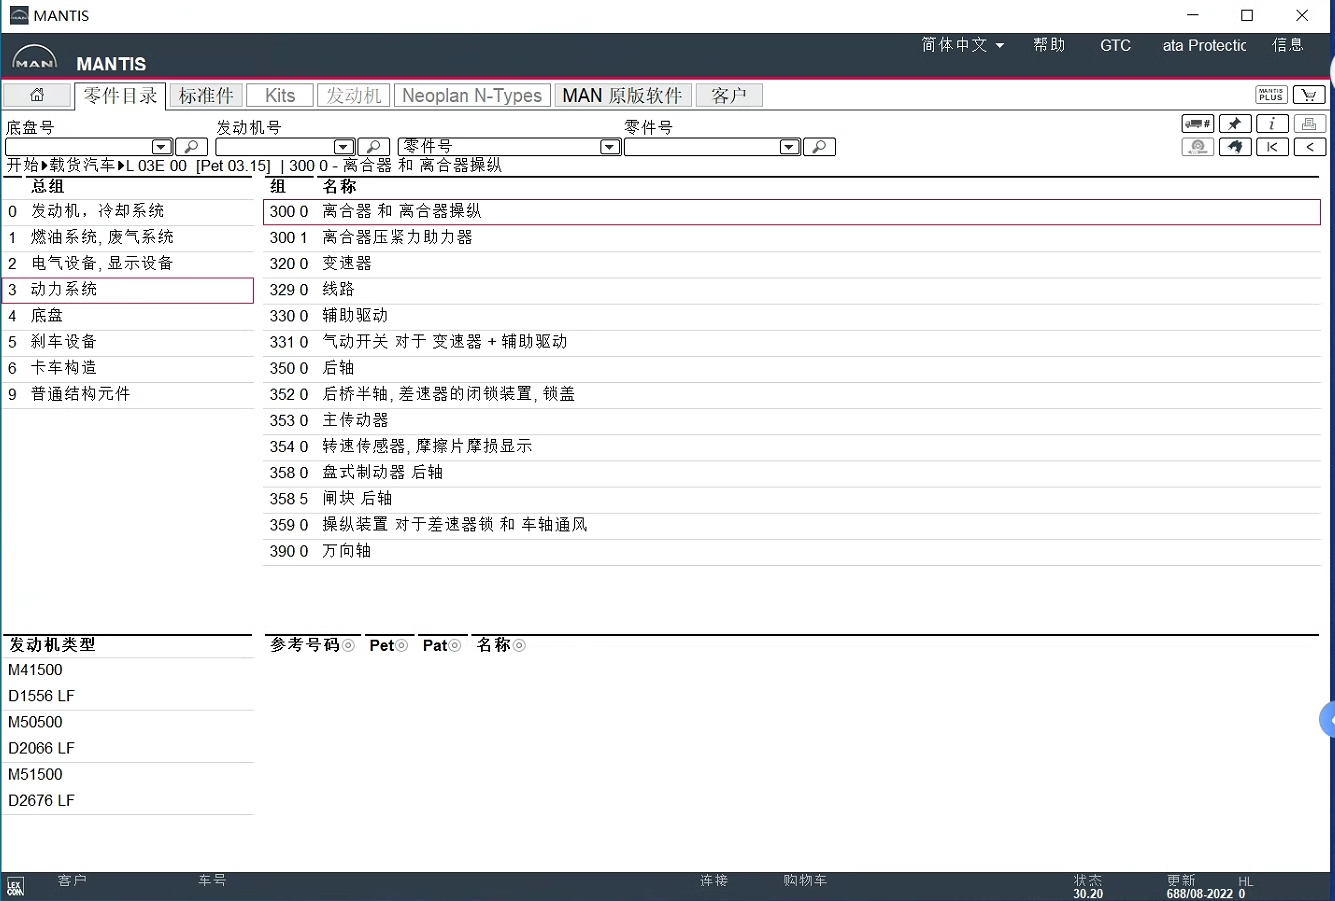Jump to first with the |< icon
The image size is (1335, 901).
(x=1272, y=147)
